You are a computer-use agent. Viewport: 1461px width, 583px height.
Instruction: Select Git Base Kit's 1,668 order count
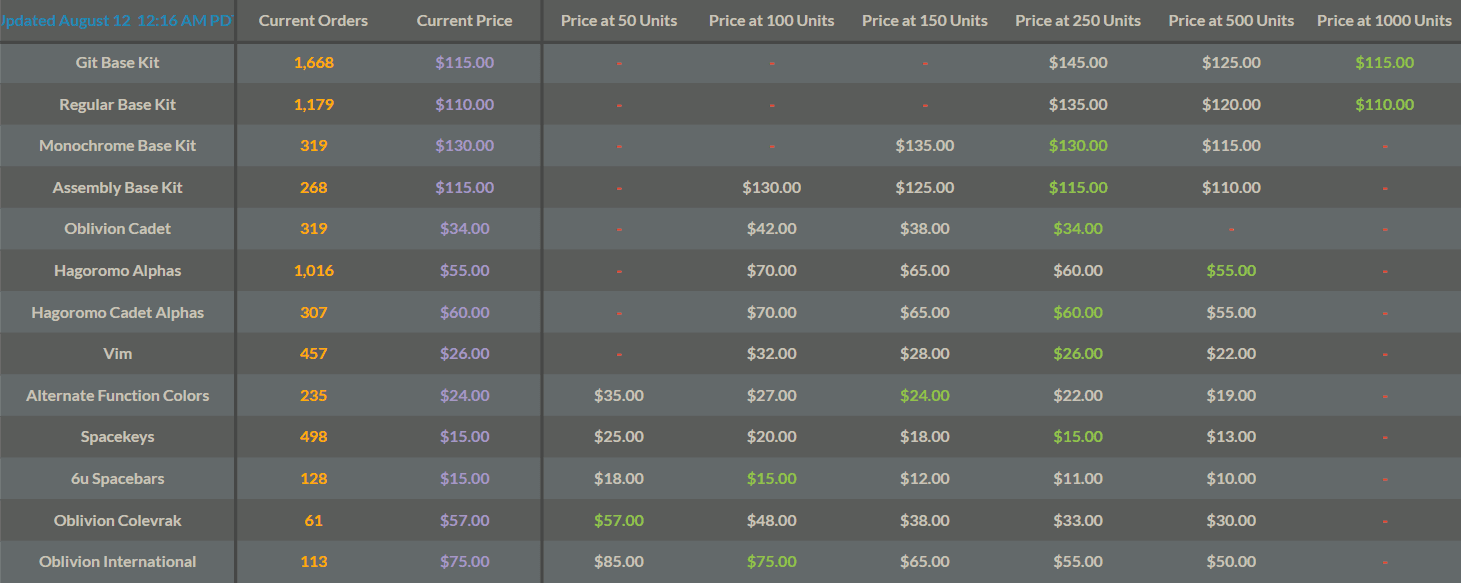coord(314,63)
